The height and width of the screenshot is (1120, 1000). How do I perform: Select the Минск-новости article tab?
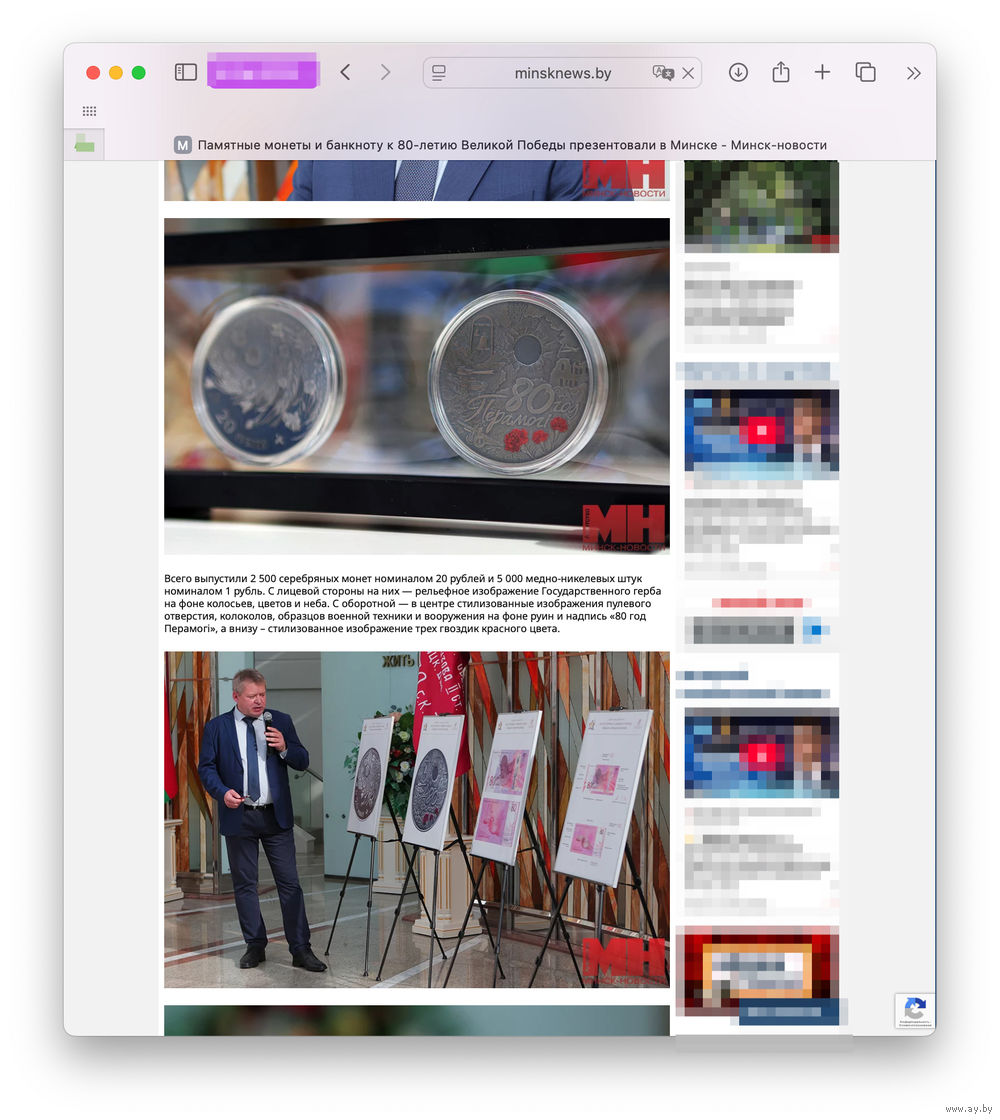point(500,145)
